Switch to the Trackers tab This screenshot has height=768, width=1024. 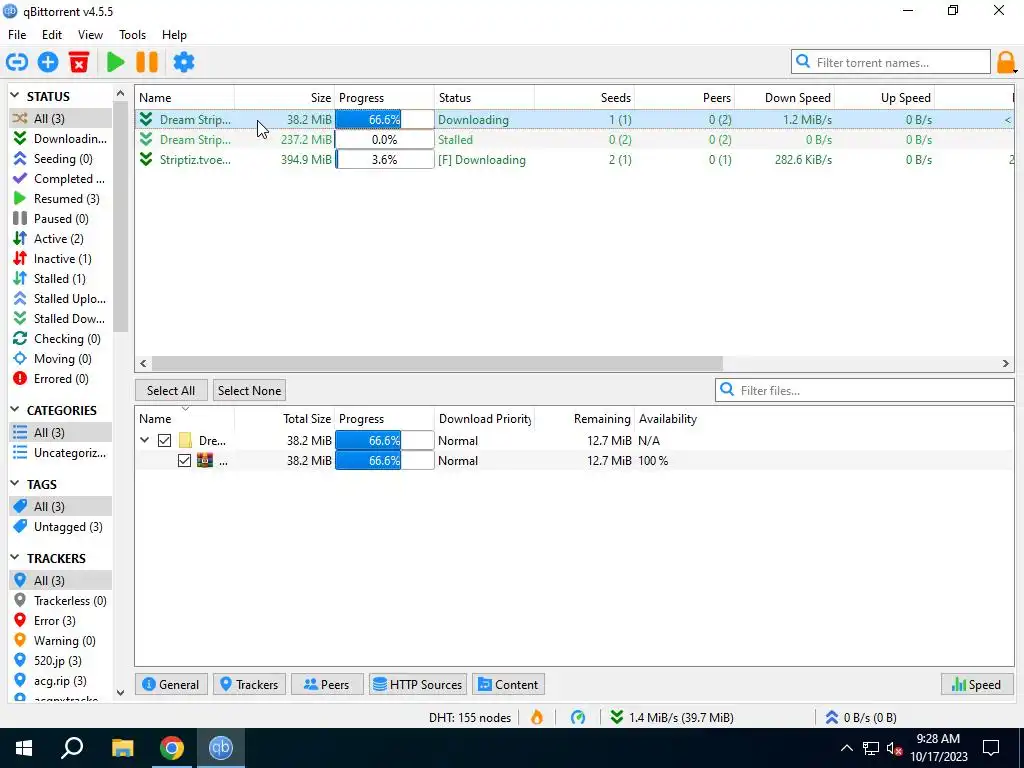point(249,684)
